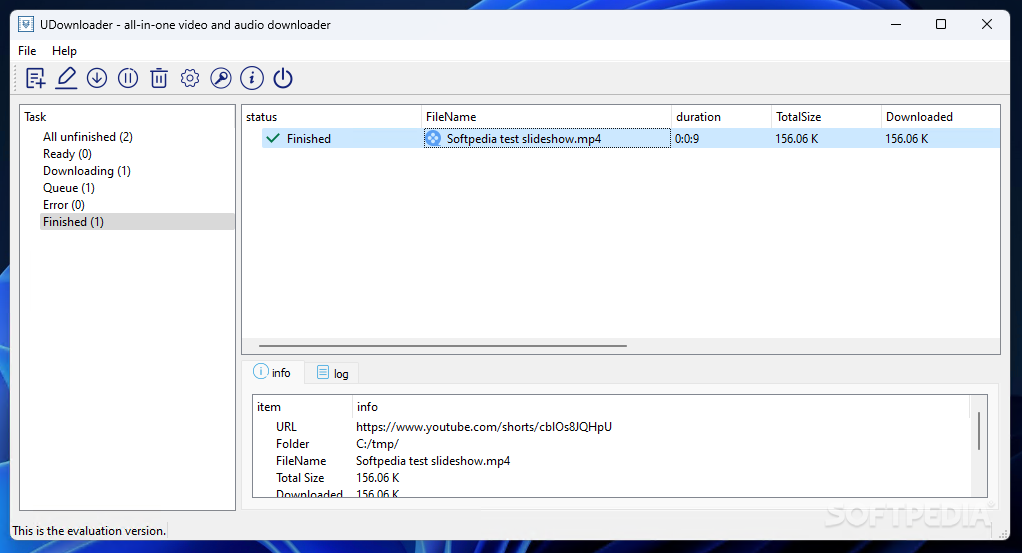Open the About info toolbar icon
The height and width of the screenshot is (553, 1022).
(252, 78)
